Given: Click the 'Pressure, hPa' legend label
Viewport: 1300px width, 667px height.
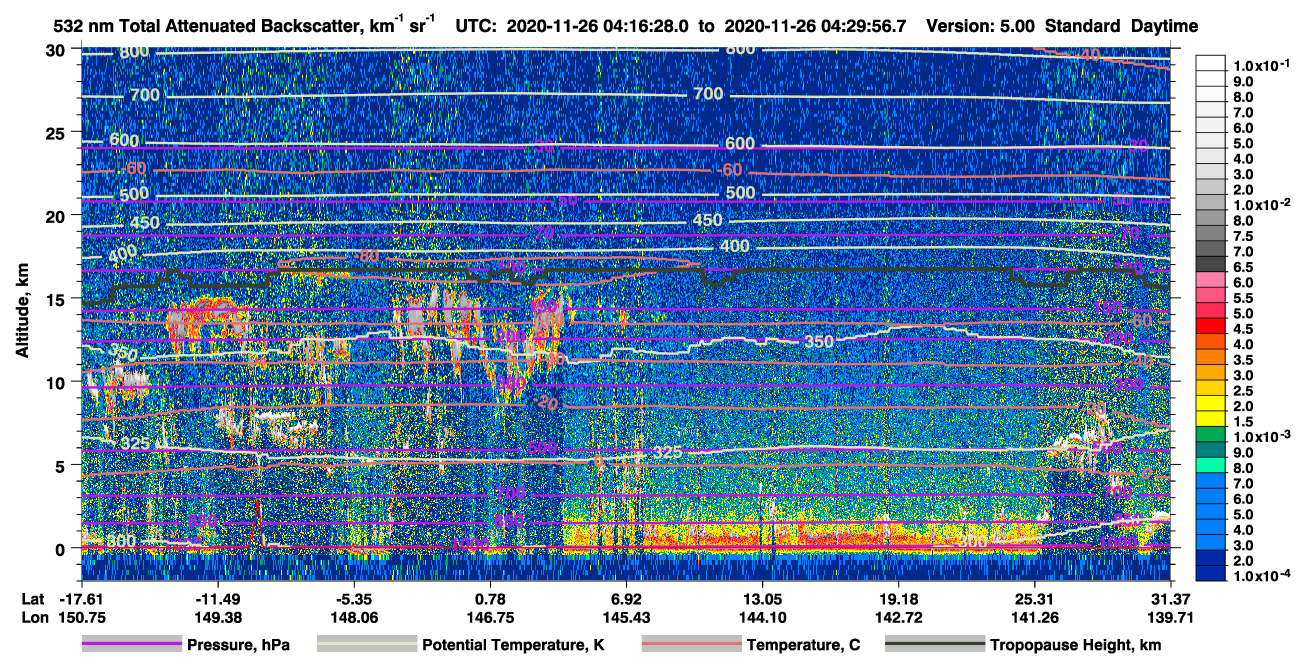Looking at the screenshot, I should 238,645.
